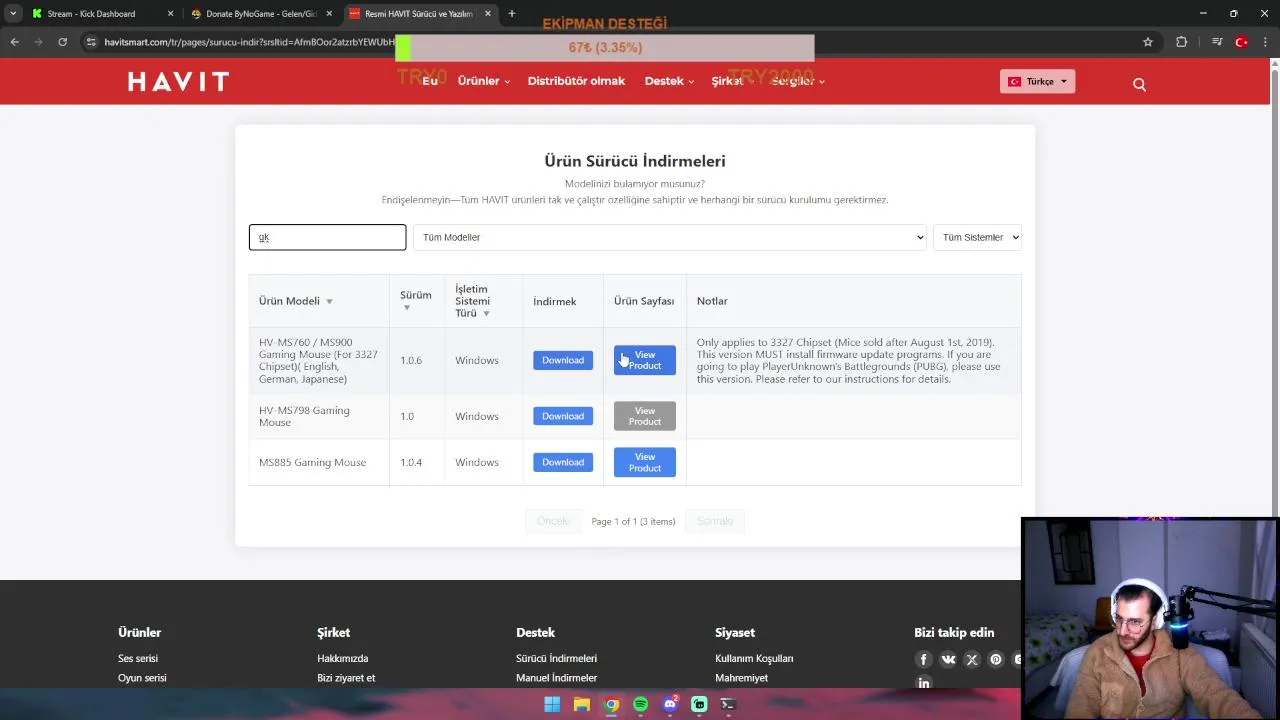Open footer link Sürücü İndirmeleri
The height and width of the screenshot is (720, 1280).
point(557,658)
